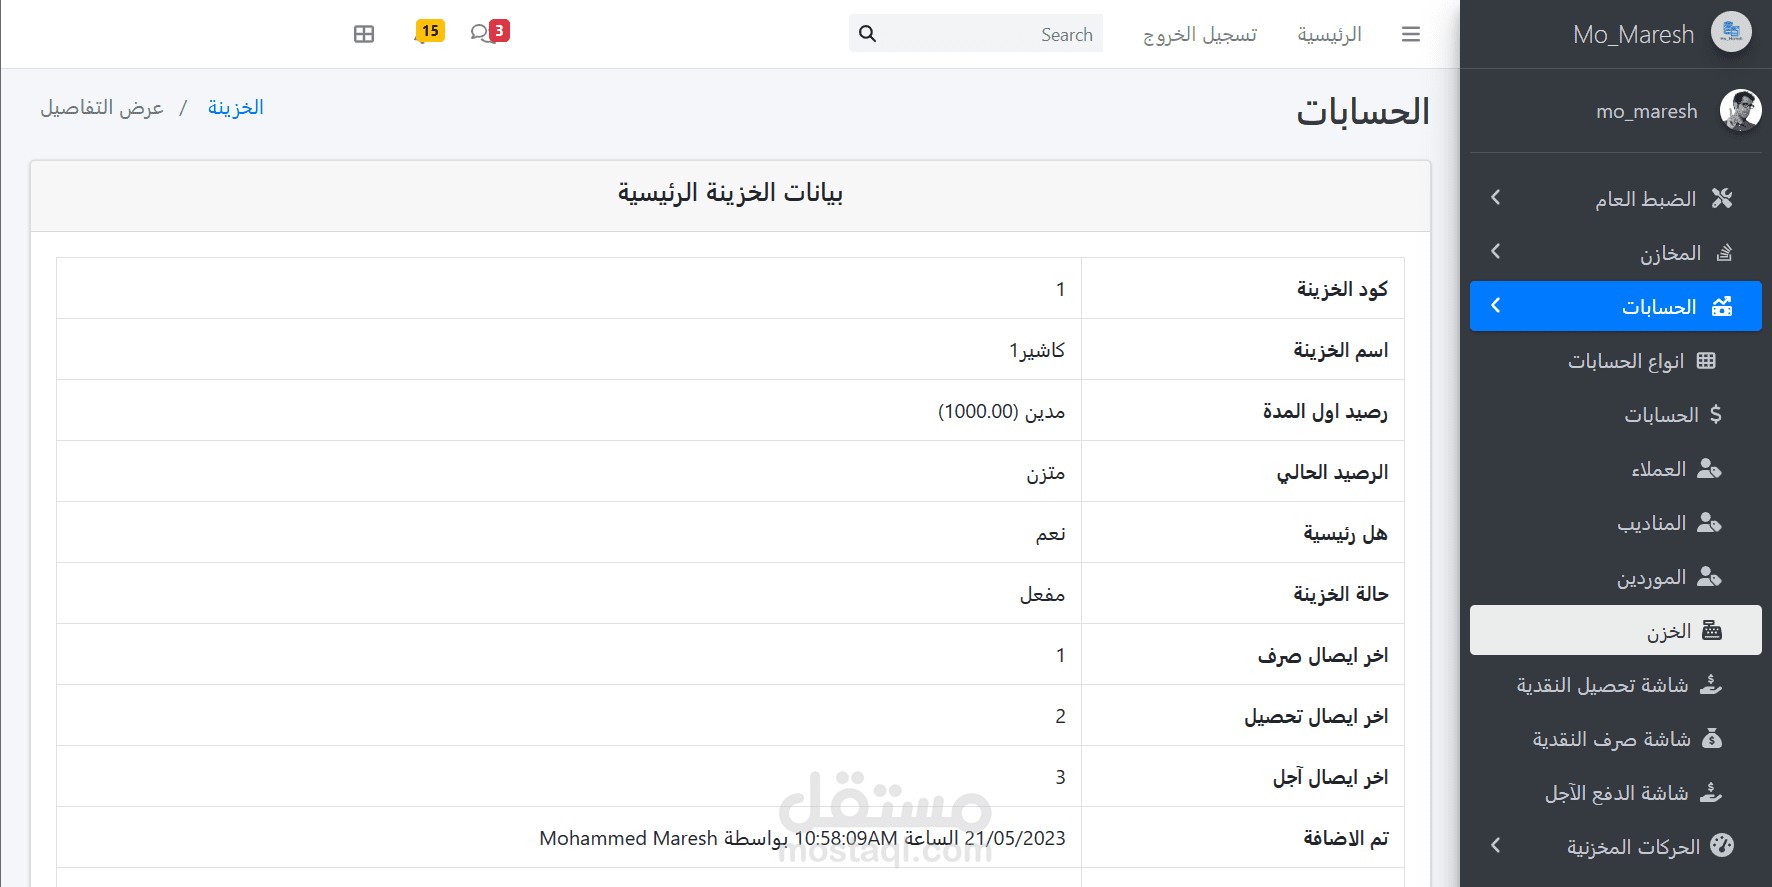Viewport: 1772px width, 887px height.
Task: Expand the المخازن menu chevron
Action: point(1496,252)
